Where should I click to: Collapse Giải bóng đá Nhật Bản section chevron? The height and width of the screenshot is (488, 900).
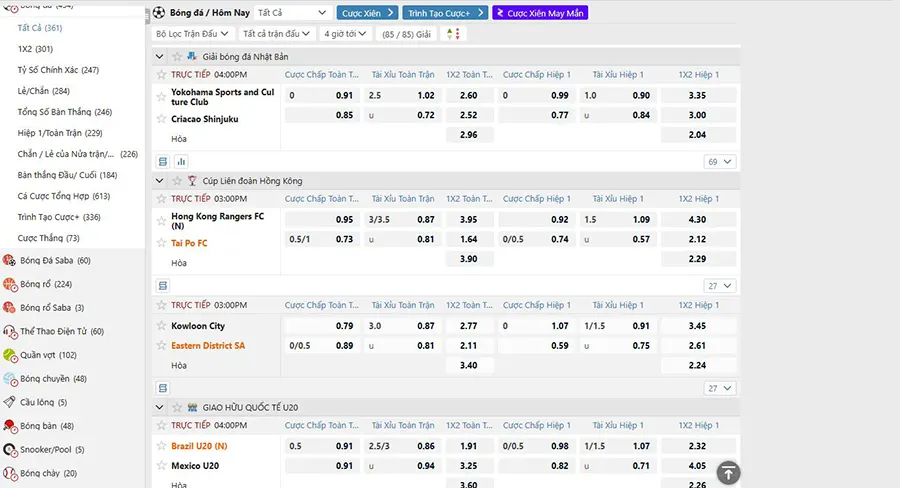(x=160, y=56)
